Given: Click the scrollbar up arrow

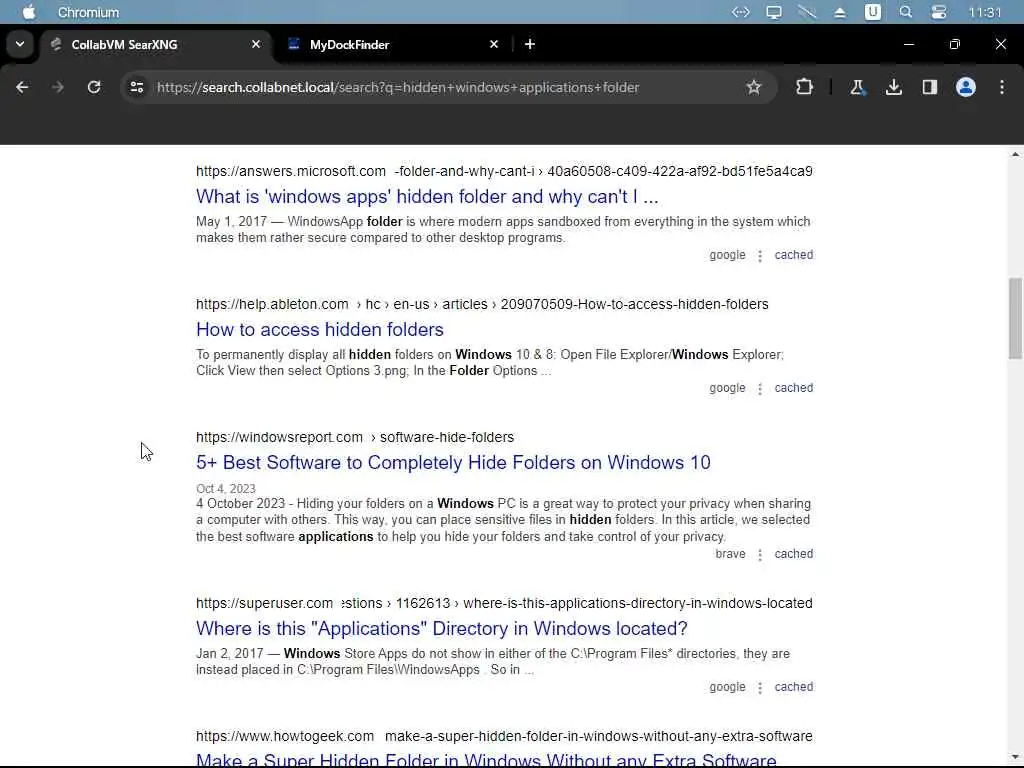Looking at the screenshot, I should (1015, 154).
